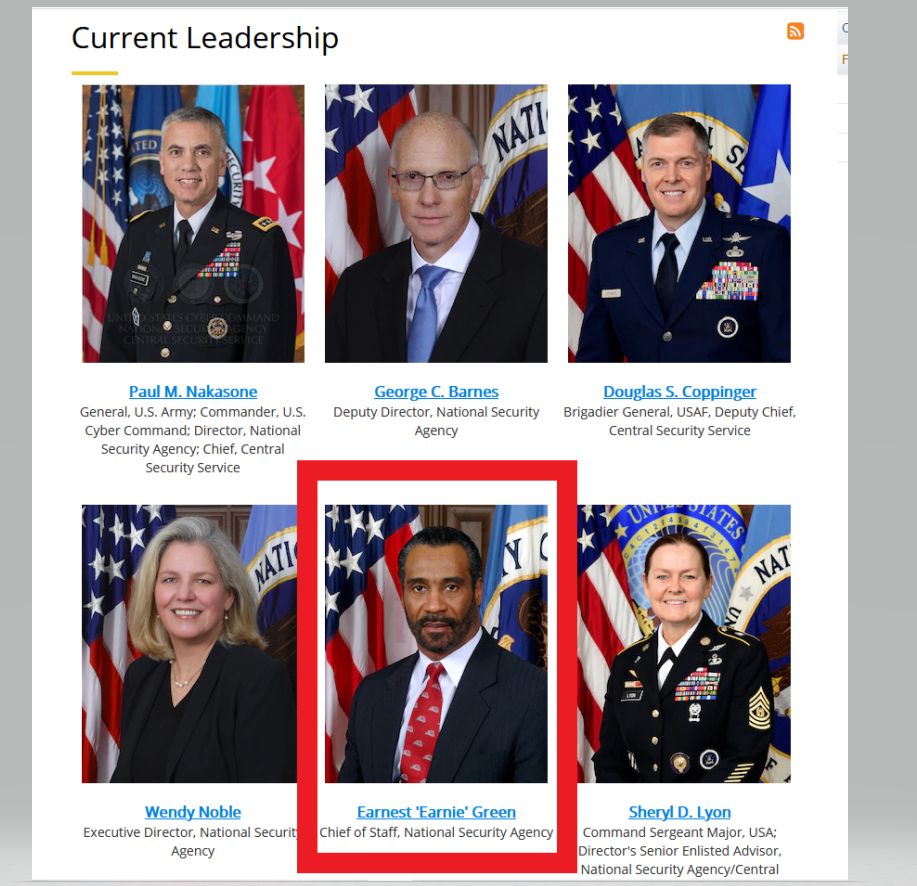Open Sheryl D. Lyon profile link

click(x=680, y=812)
